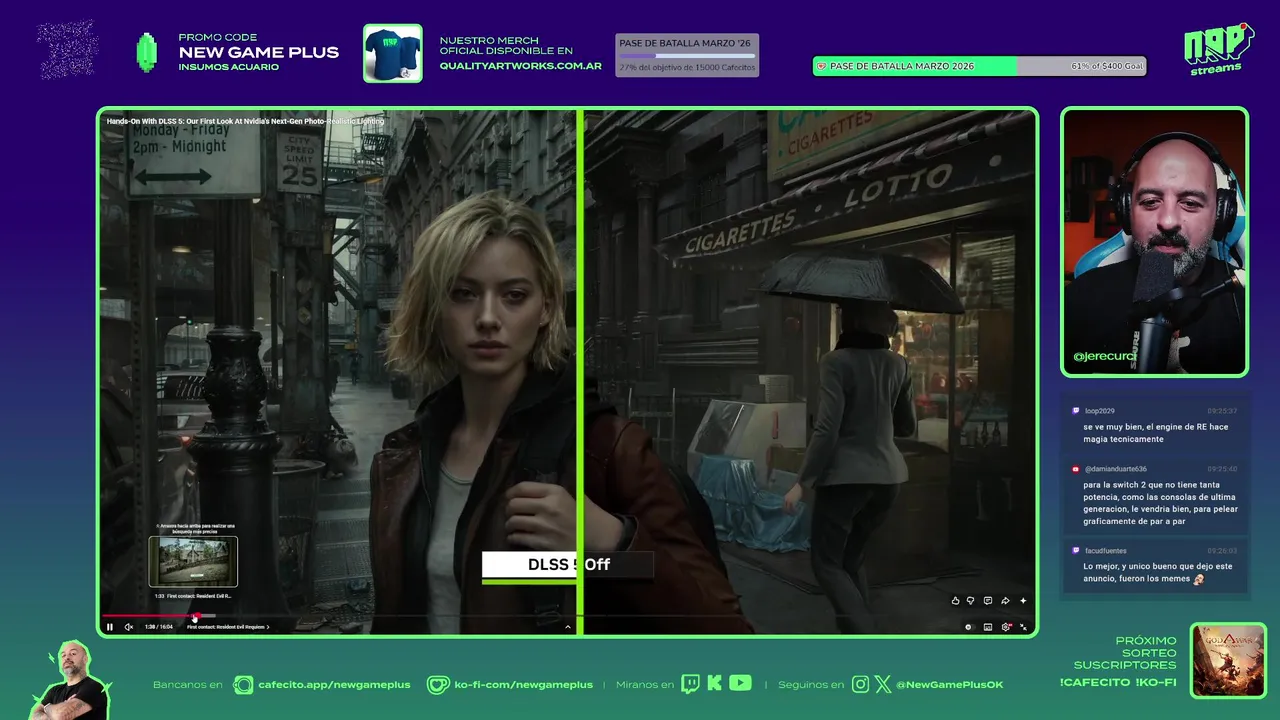Click the 'DLSS 5 Off' label in the video
The width and height of the screenshot is (1280, 720).
click(x=567, y=565)
